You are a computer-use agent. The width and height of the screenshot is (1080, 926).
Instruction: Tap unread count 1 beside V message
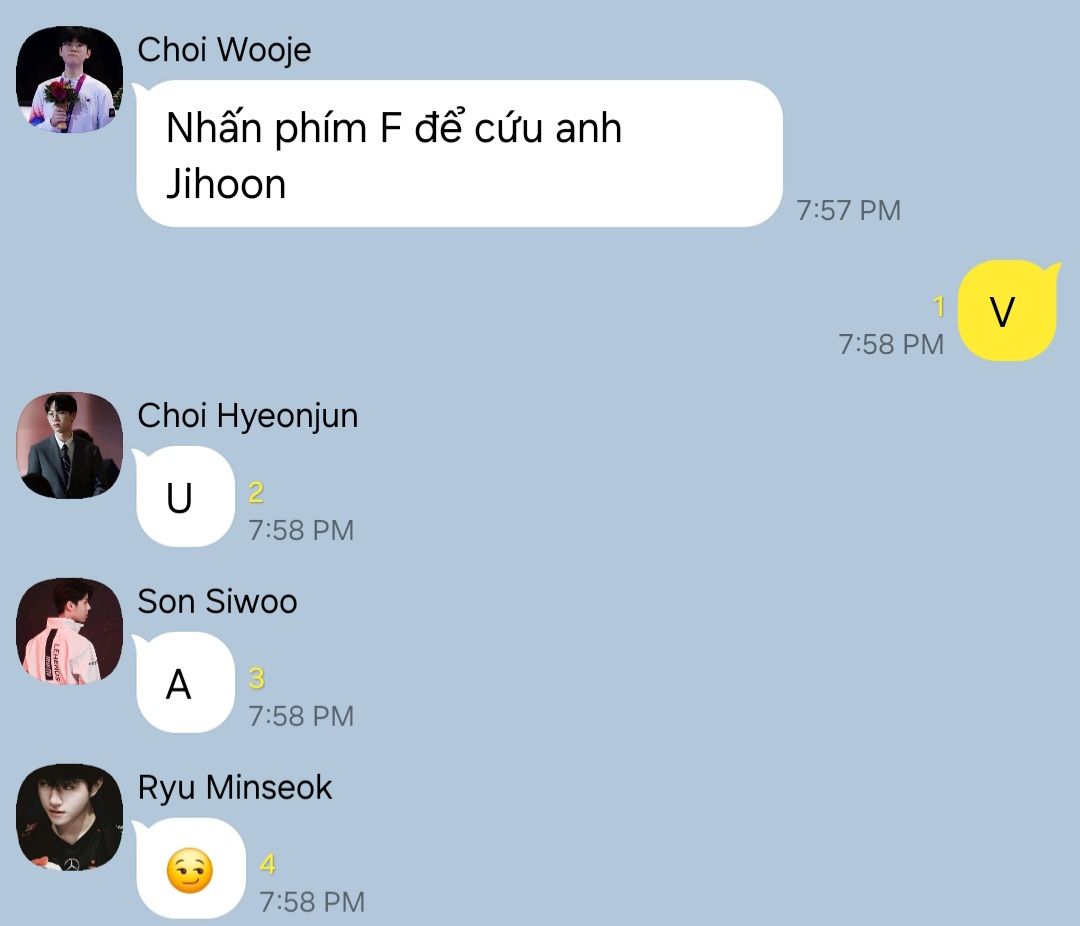coord(938,307)
